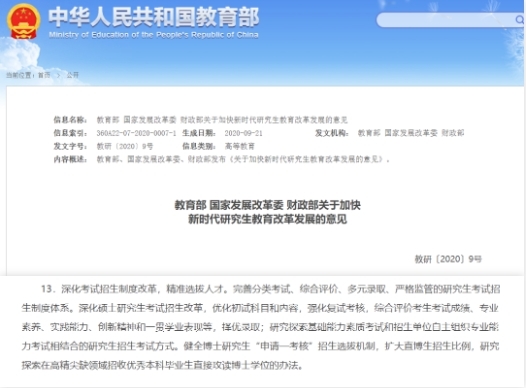
Task: Click the 信息类别 label
Action: pyautogui.click(x=199, y=146)
